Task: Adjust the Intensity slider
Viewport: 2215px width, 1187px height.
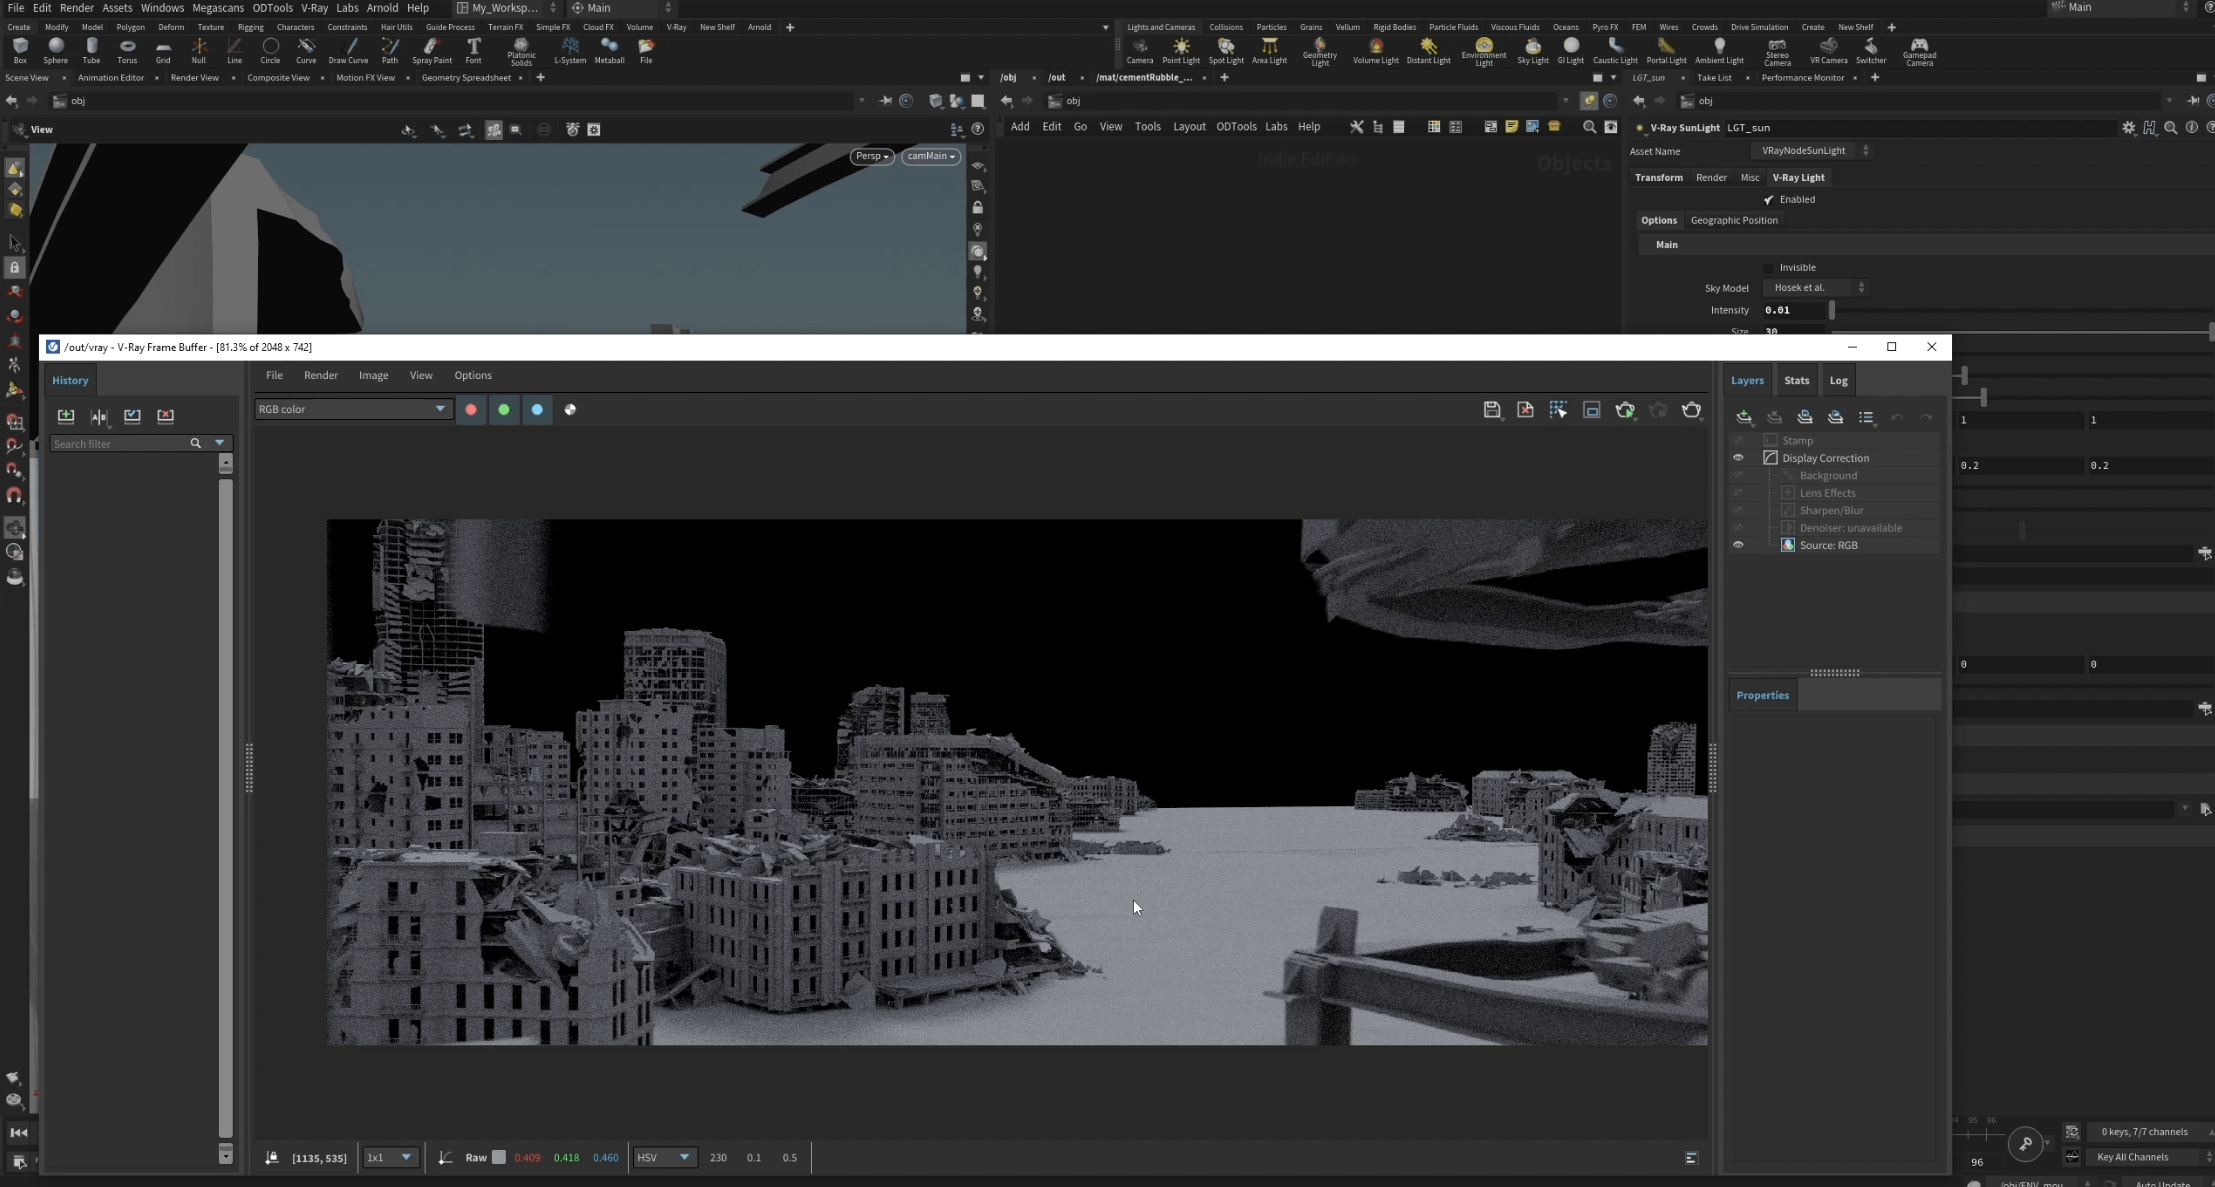Action: 1832,310
